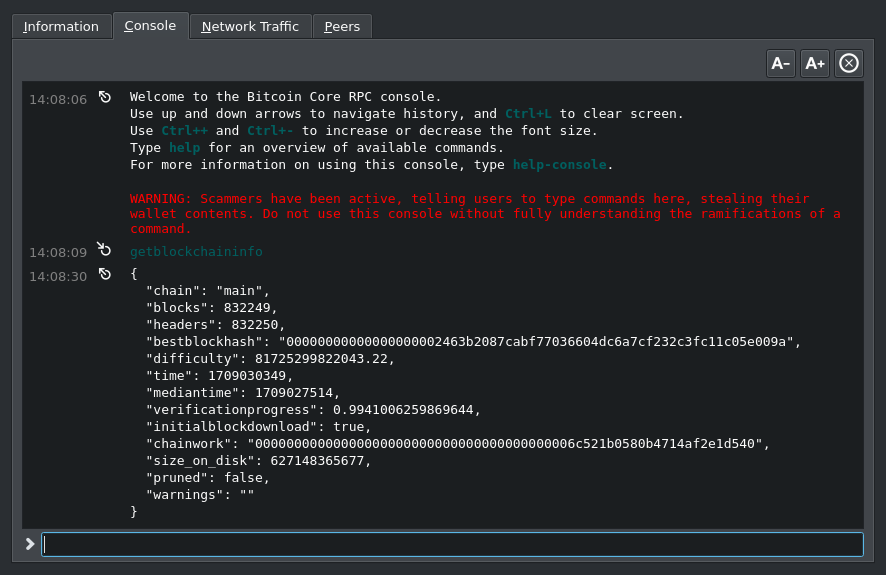Screen dimensions: 886x575
Task: Click the reply icon beside the 14:08:06 welcome message
Action: (x=105, y=97)
